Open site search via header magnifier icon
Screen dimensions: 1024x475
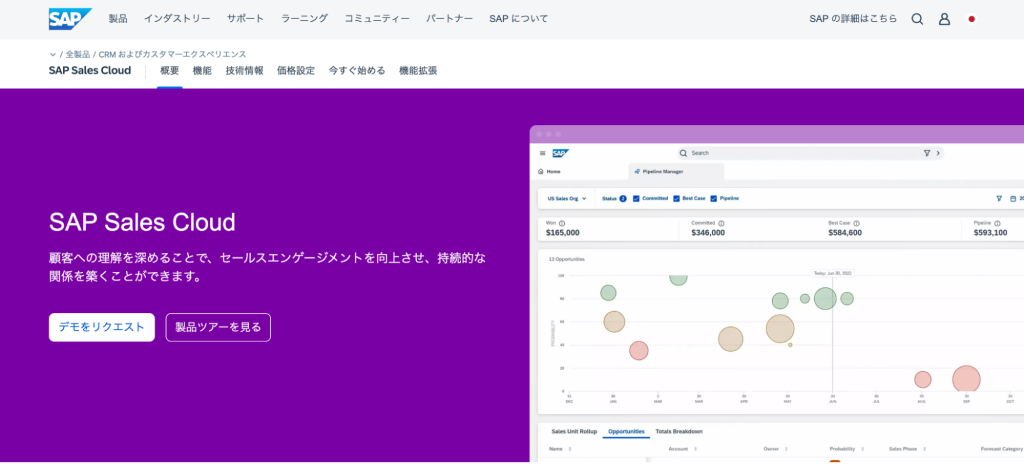(917, 19)
